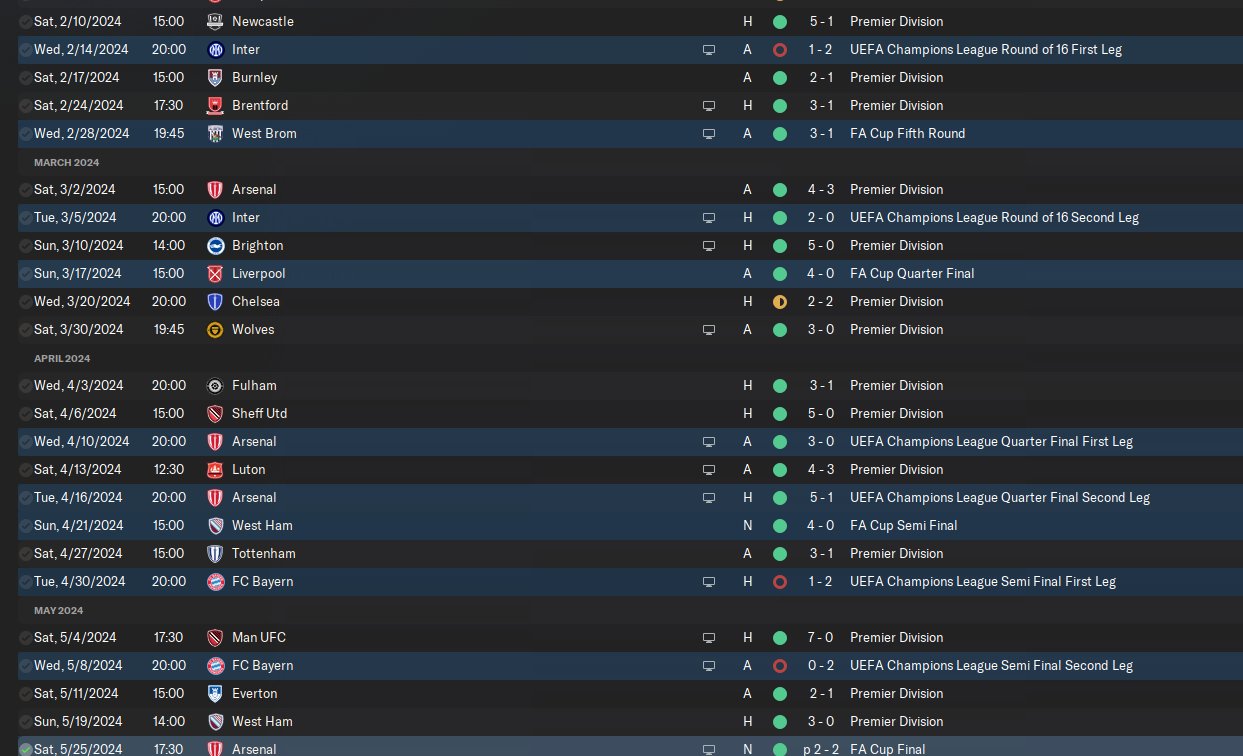The width and height of the screenshot is (1243, 756).
Task: Click the Tottenham club badge
Action: pos(214,553)
